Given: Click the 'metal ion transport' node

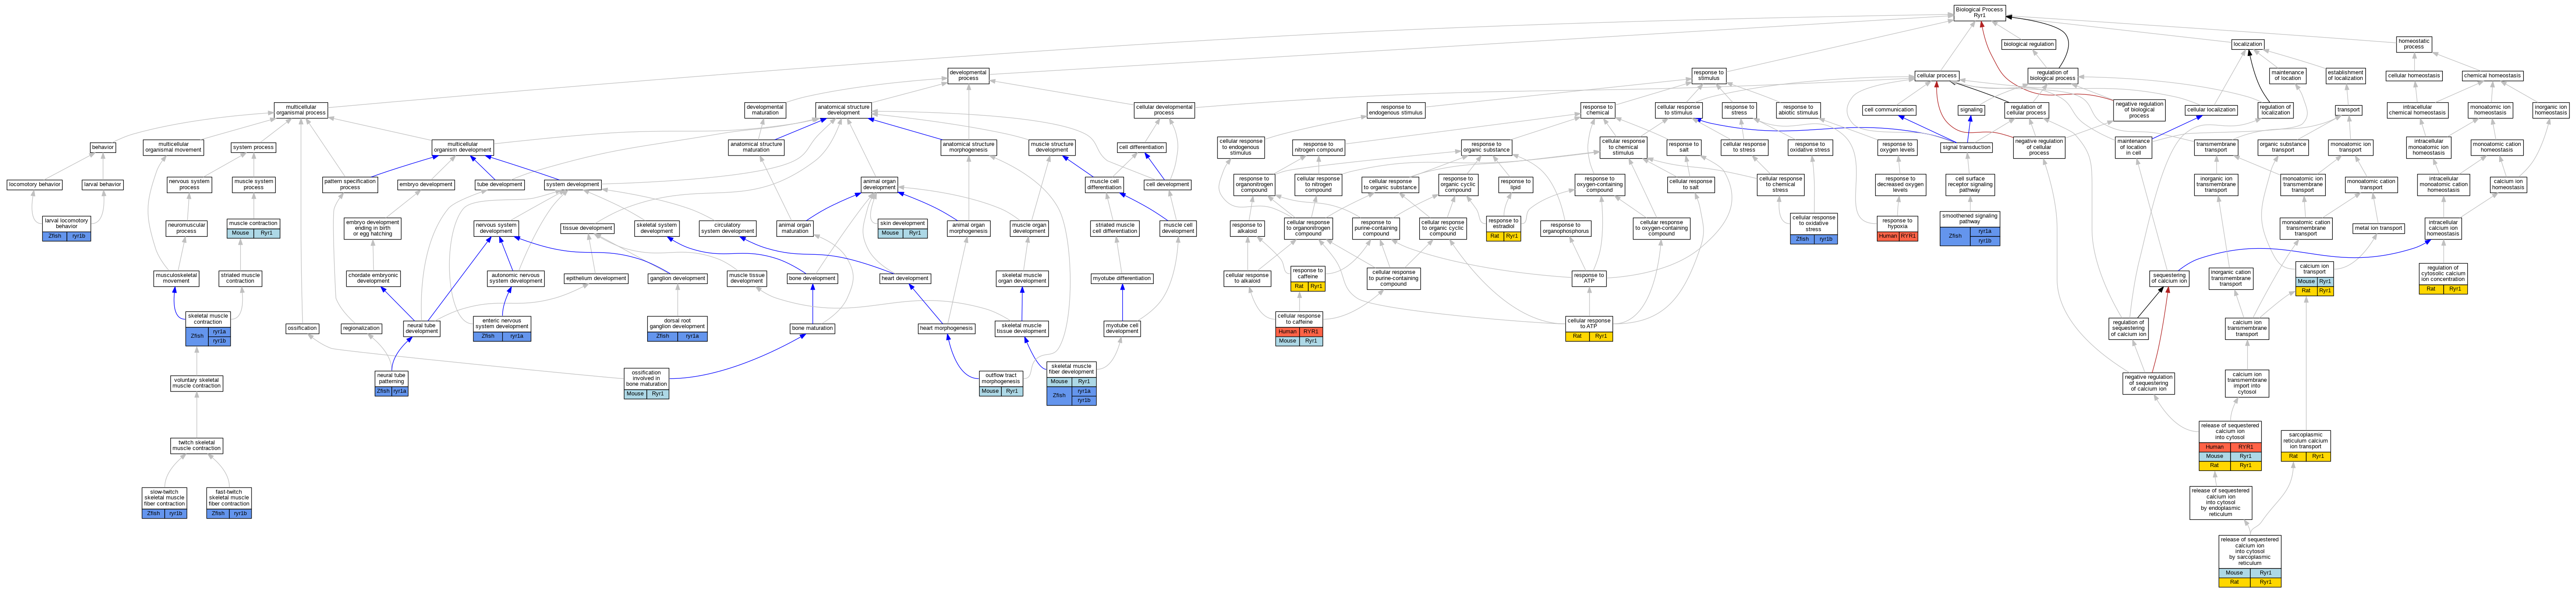Looking at the screenshot, I should tap(2378, 228).
